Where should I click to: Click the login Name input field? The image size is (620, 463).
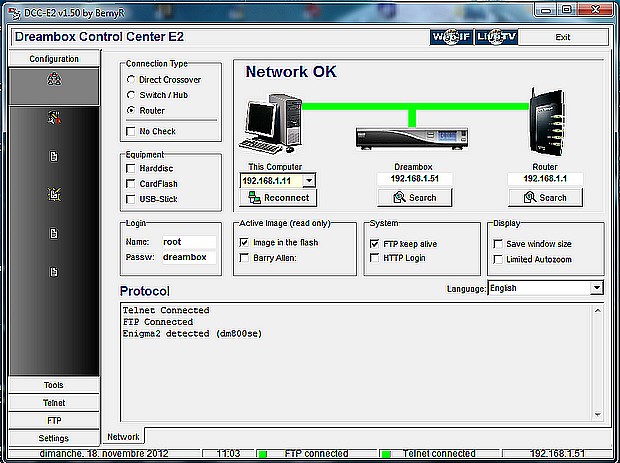188,242
